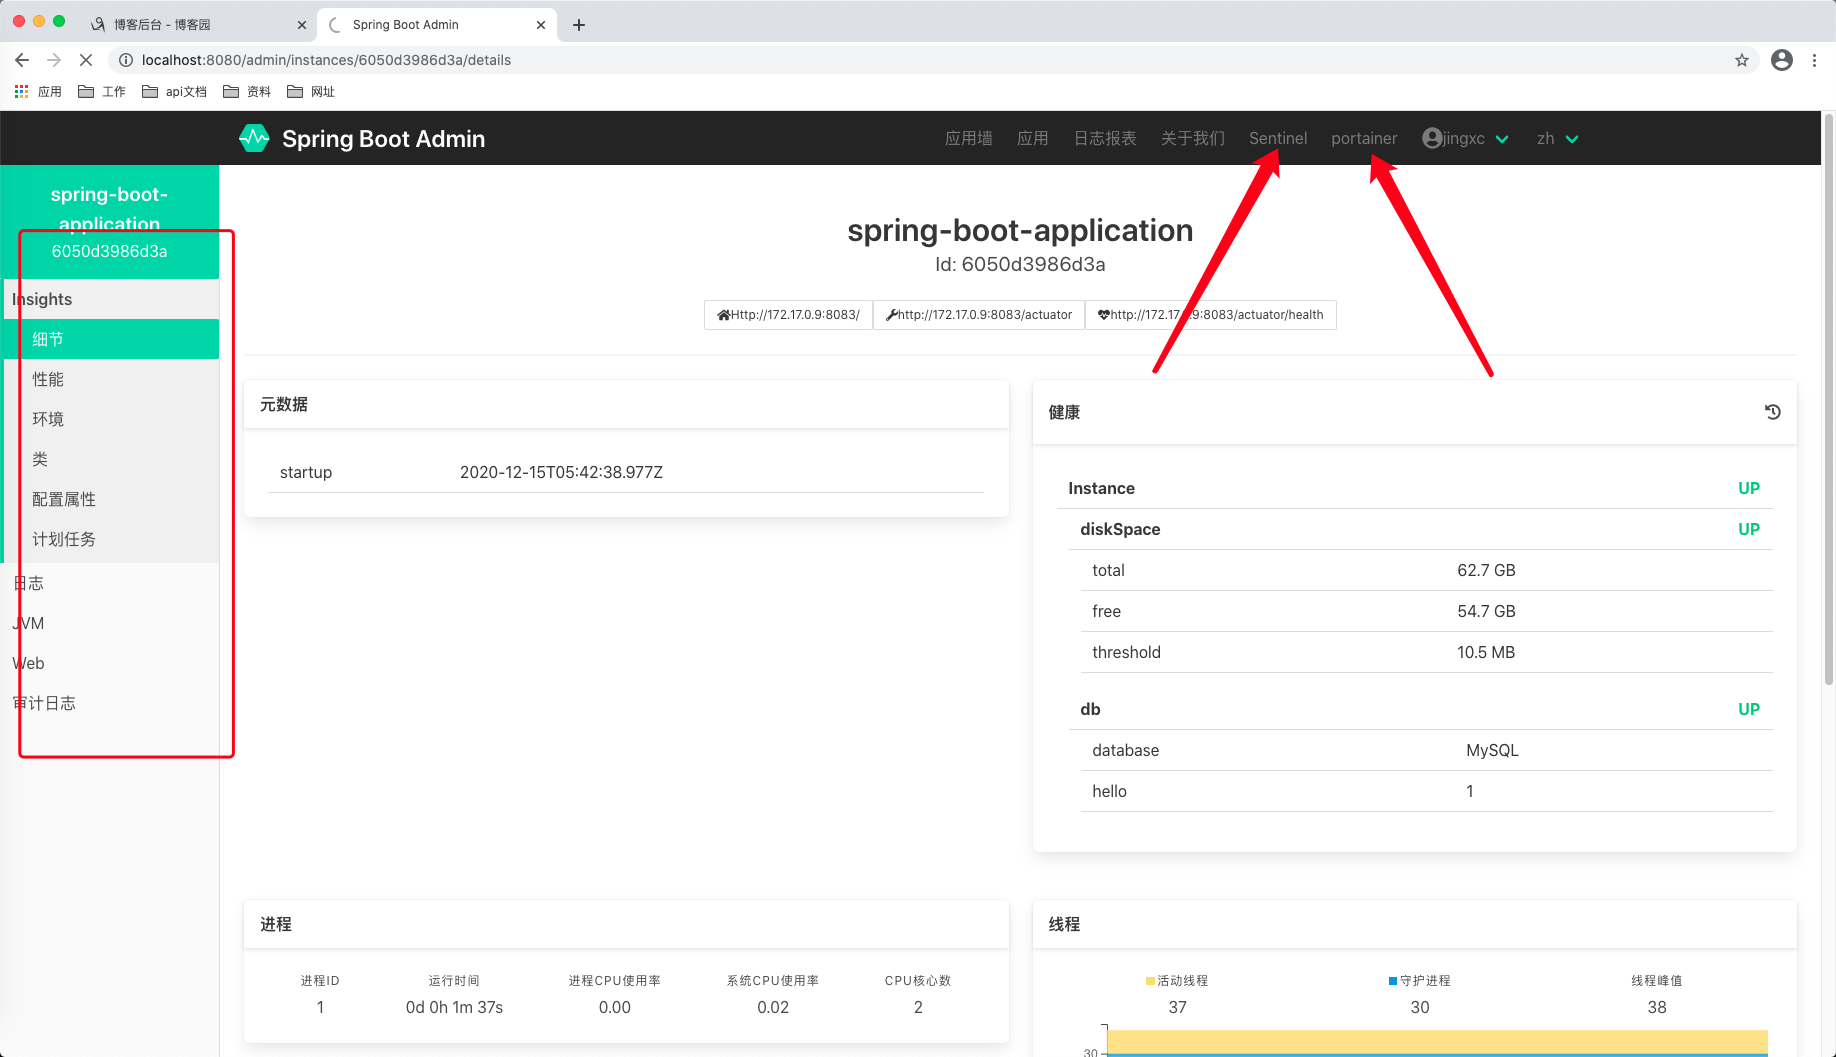Open 应用 in the top navbar
Screen dimensions: 1836x1057
[x=1032, y=138]
